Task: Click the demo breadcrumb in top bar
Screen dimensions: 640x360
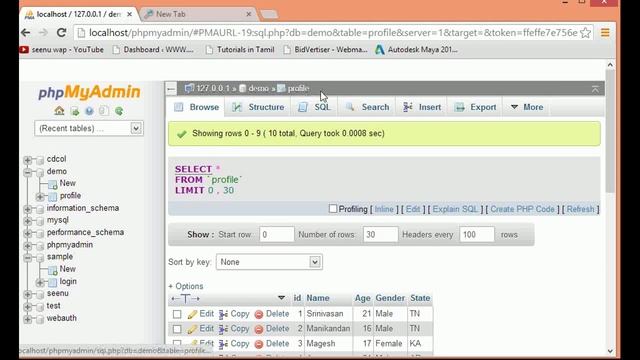Action: (258, 88)
